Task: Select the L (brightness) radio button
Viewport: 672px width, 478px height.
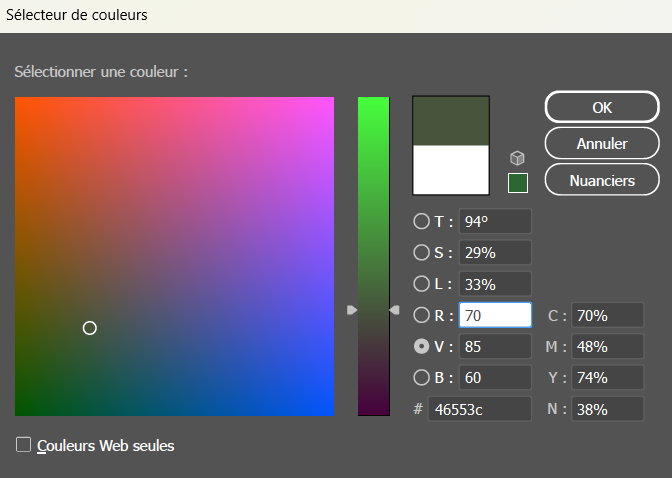Action: [x=421, y=284]
